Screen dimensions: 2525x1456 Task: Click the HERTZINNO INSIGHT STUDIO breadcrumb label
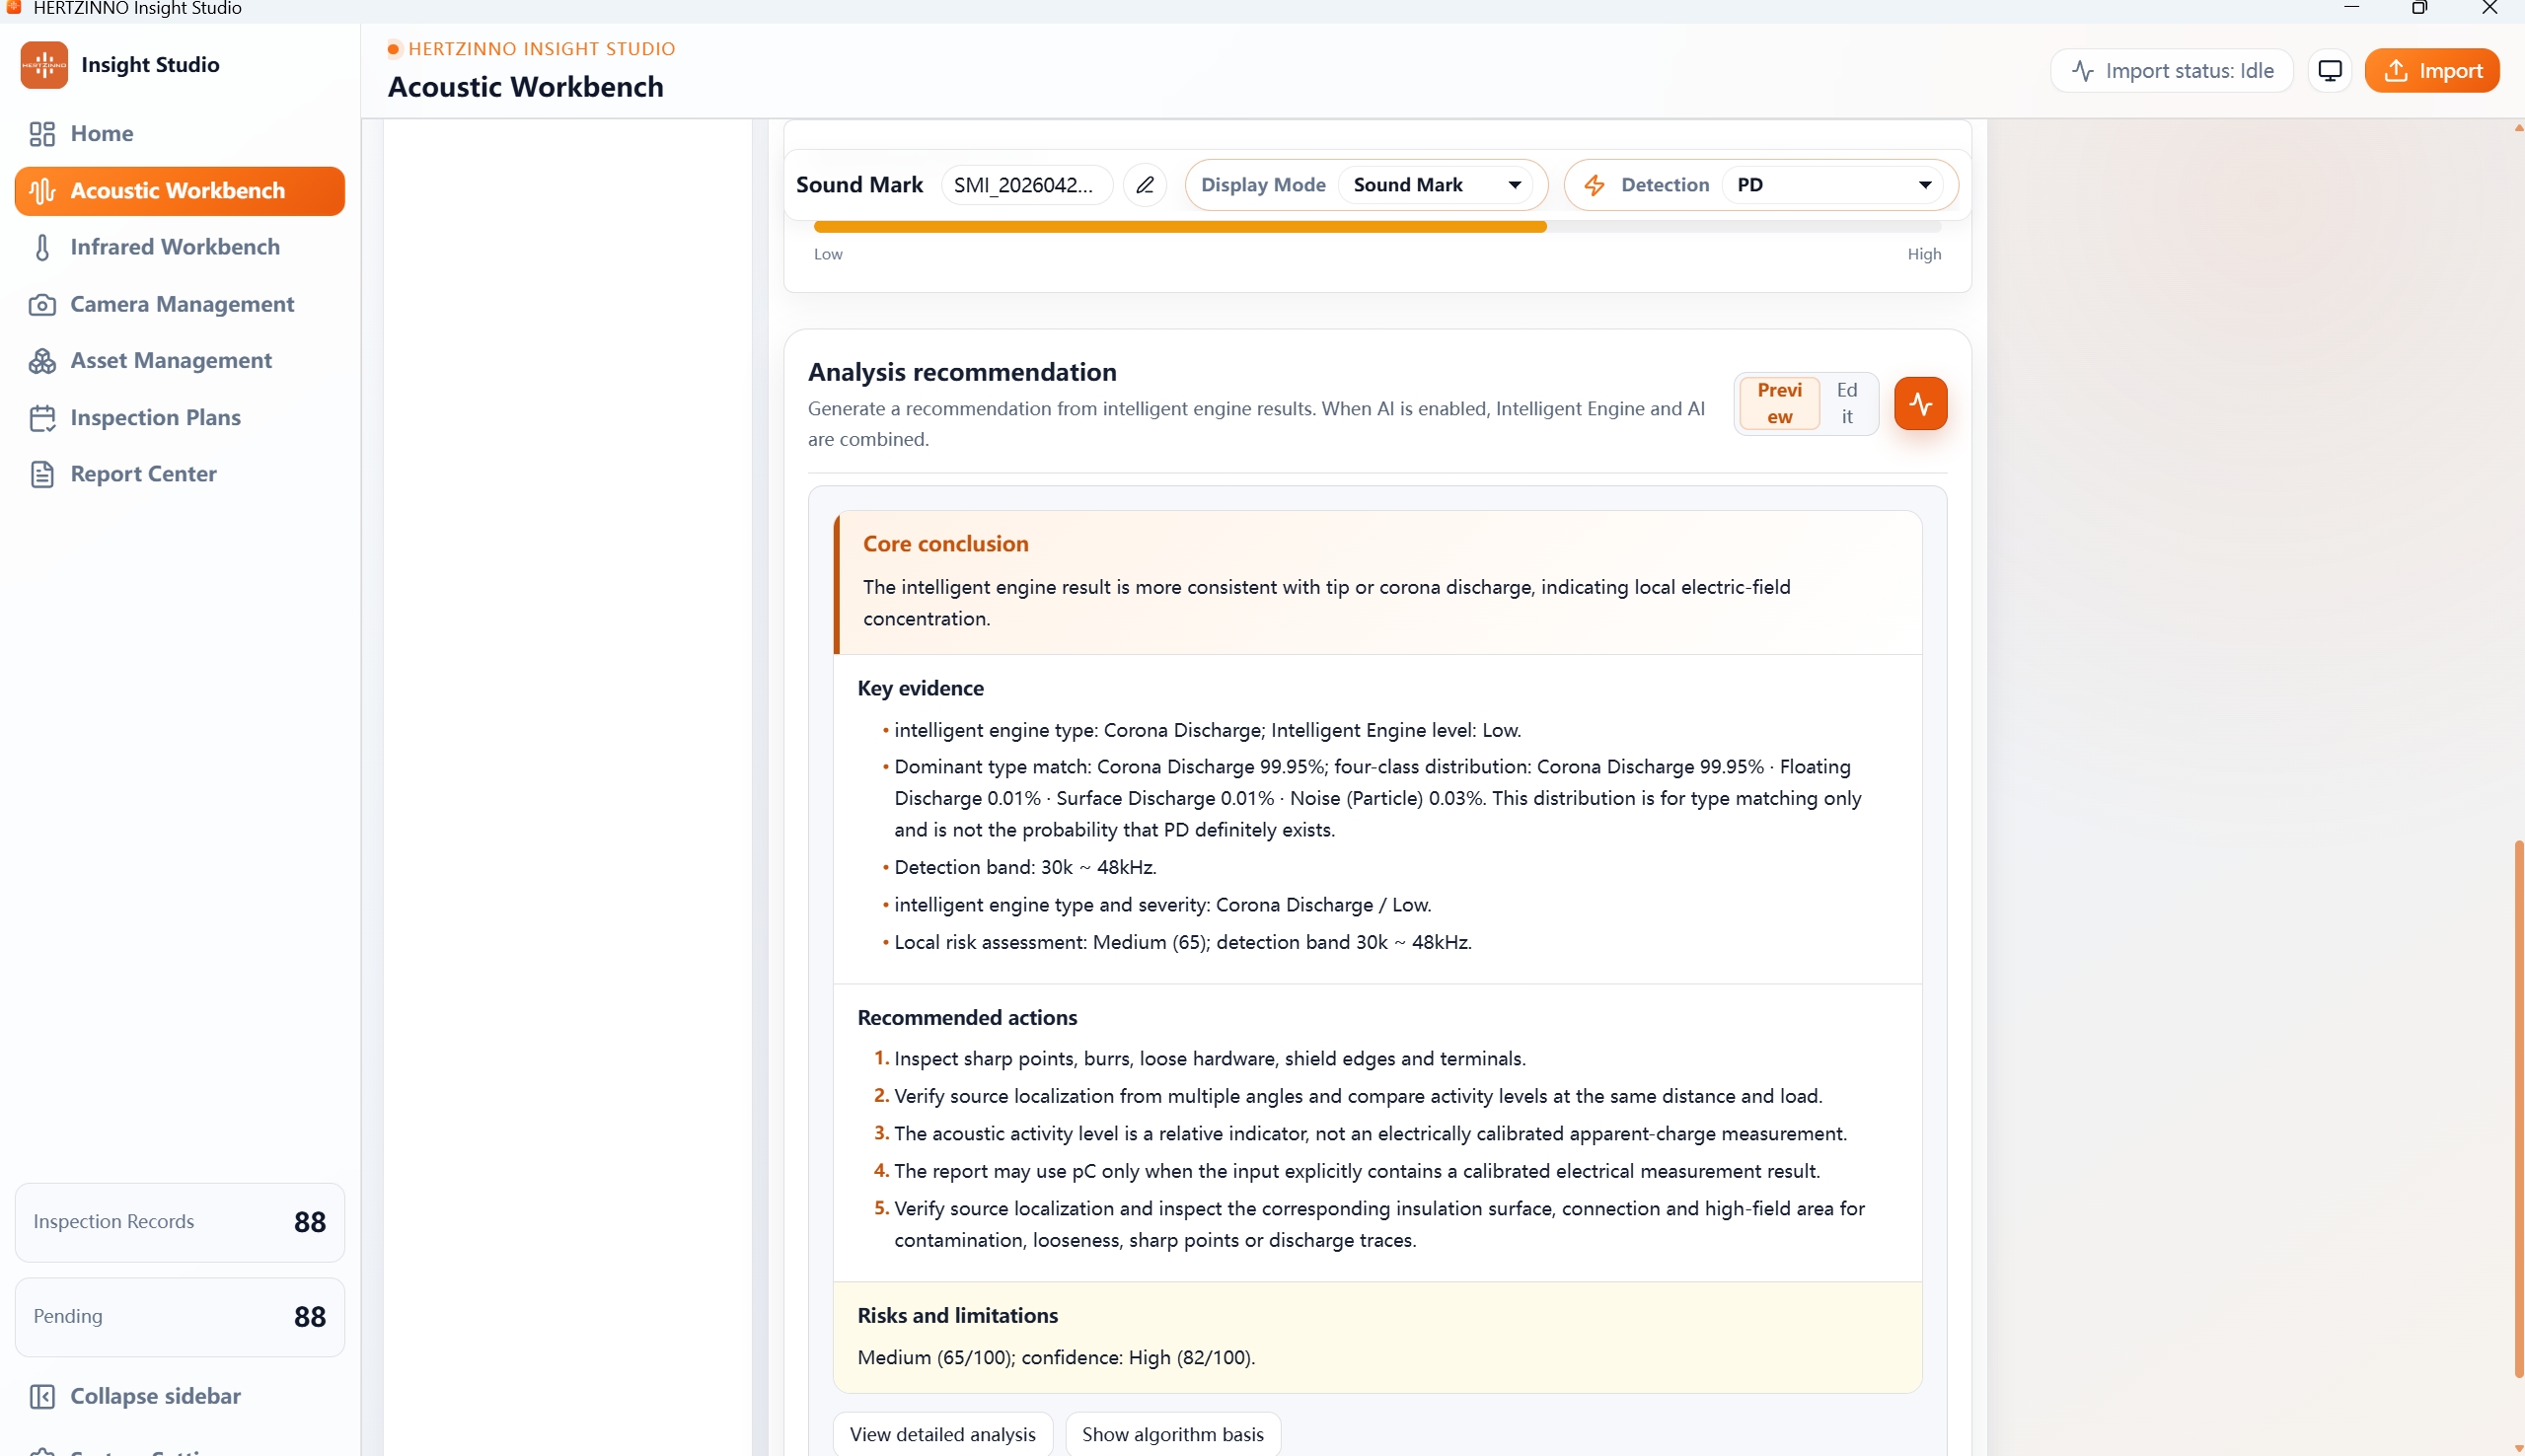(541, 49)
